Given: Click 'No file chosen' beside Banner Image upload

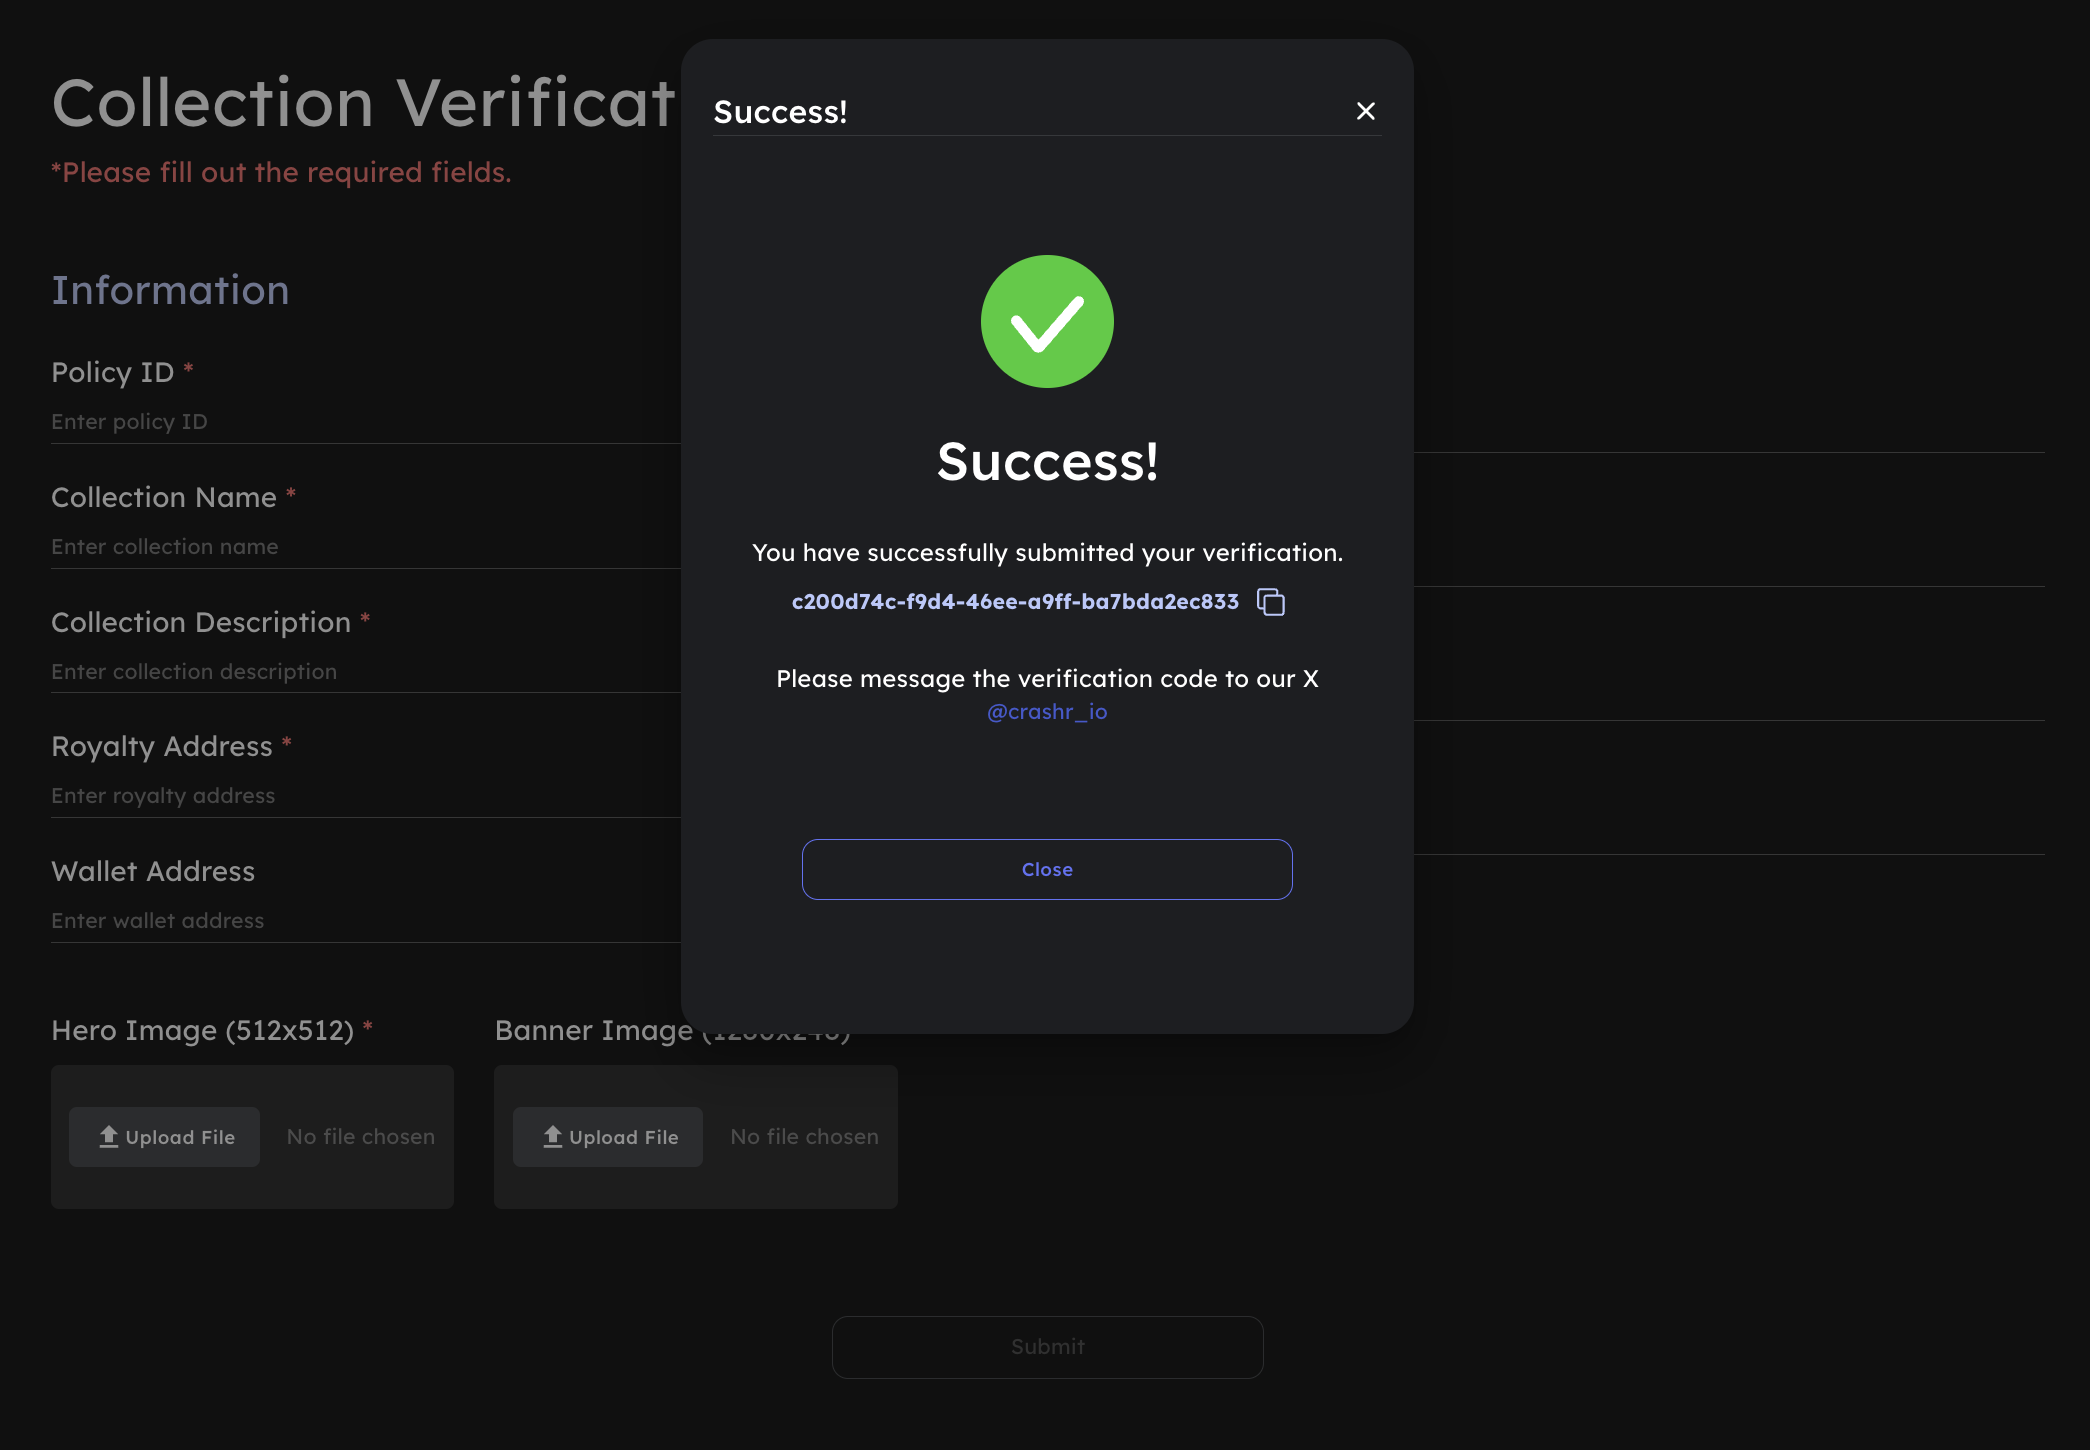Looking at the screenshot, I should point(805,1137).
